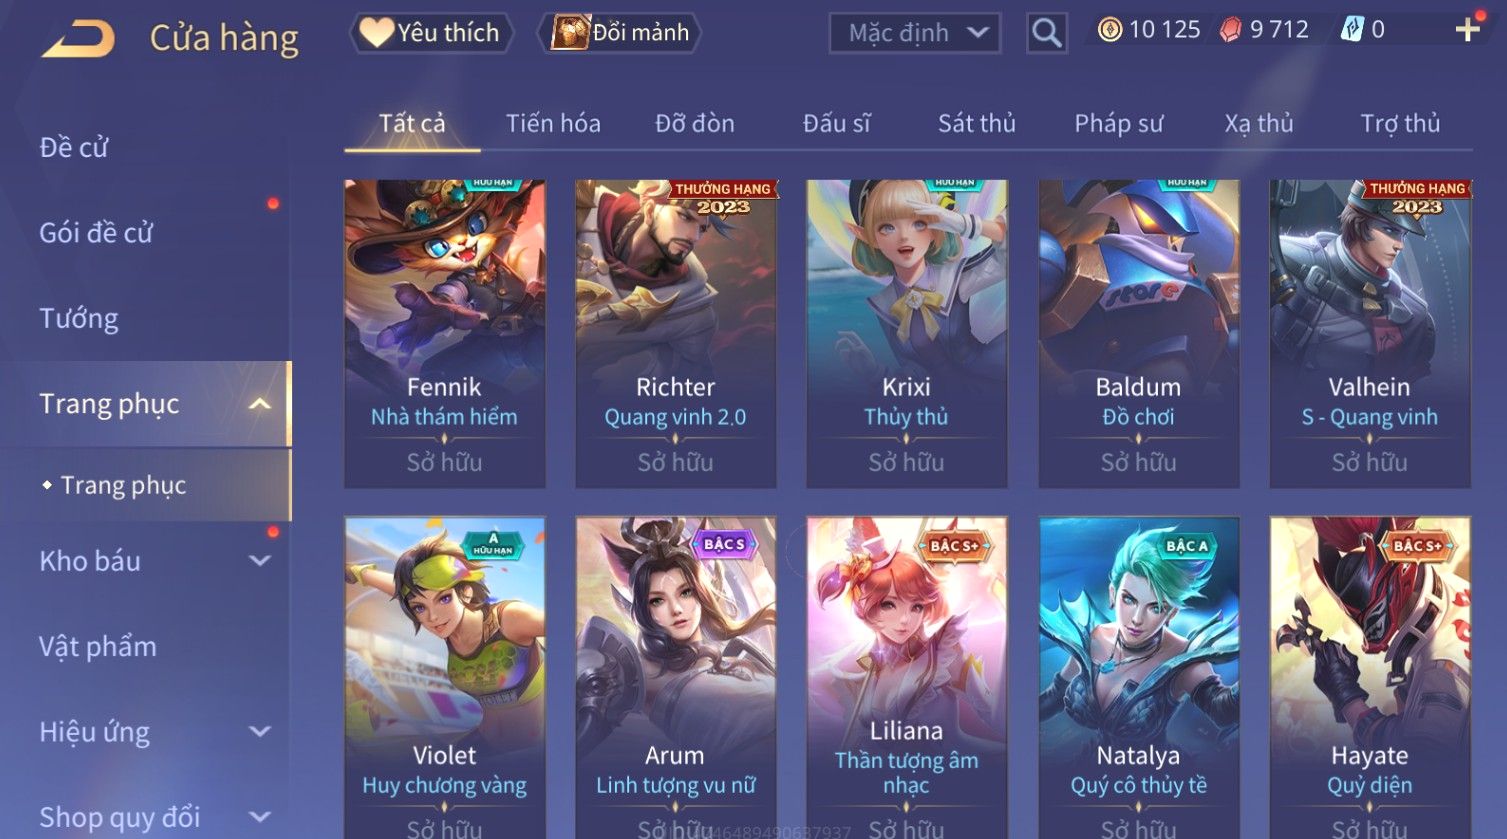This screenshot has width=1507, height=839.
Task: Select the Fennik Nhà thám hiểm skin card
Action: point(445,334)
